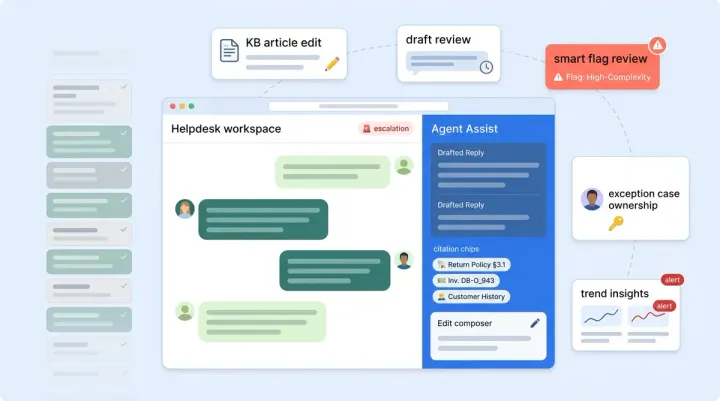Click the dark-green bubble from female agent

[x=263, y=219]
